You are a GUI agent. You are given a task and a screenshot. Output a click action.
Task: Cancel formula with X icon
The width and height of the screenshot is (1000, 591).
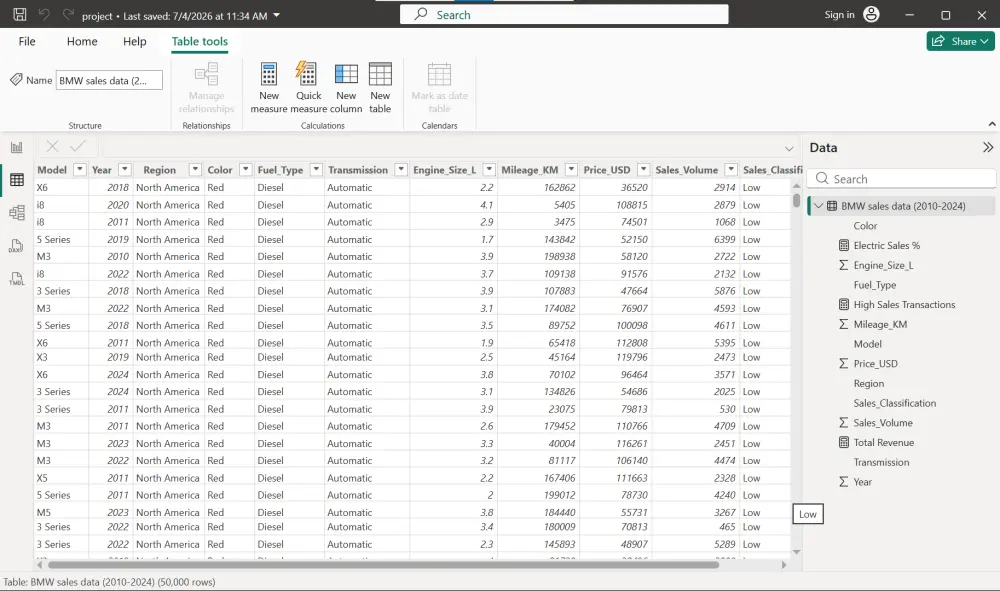pos(52,147)
